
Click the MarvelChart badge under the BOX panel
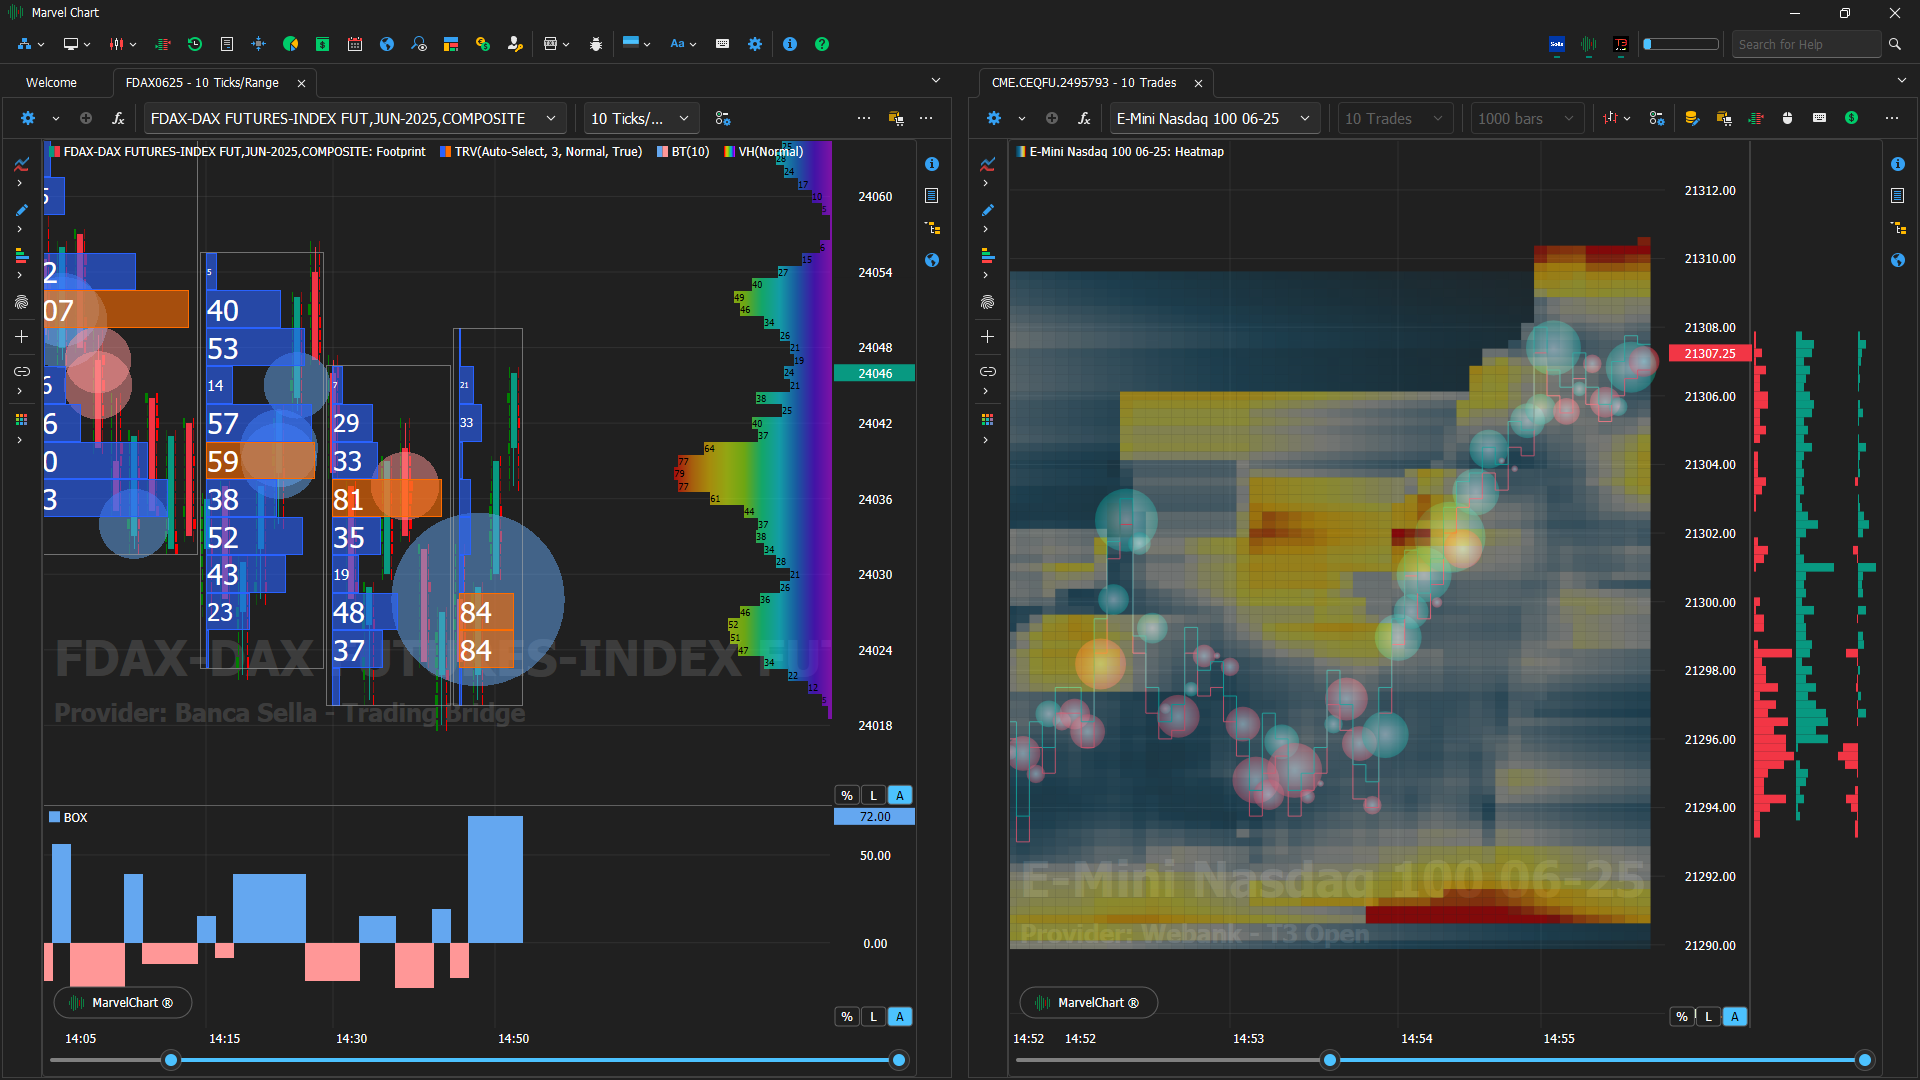click(x=122, y=1003)
